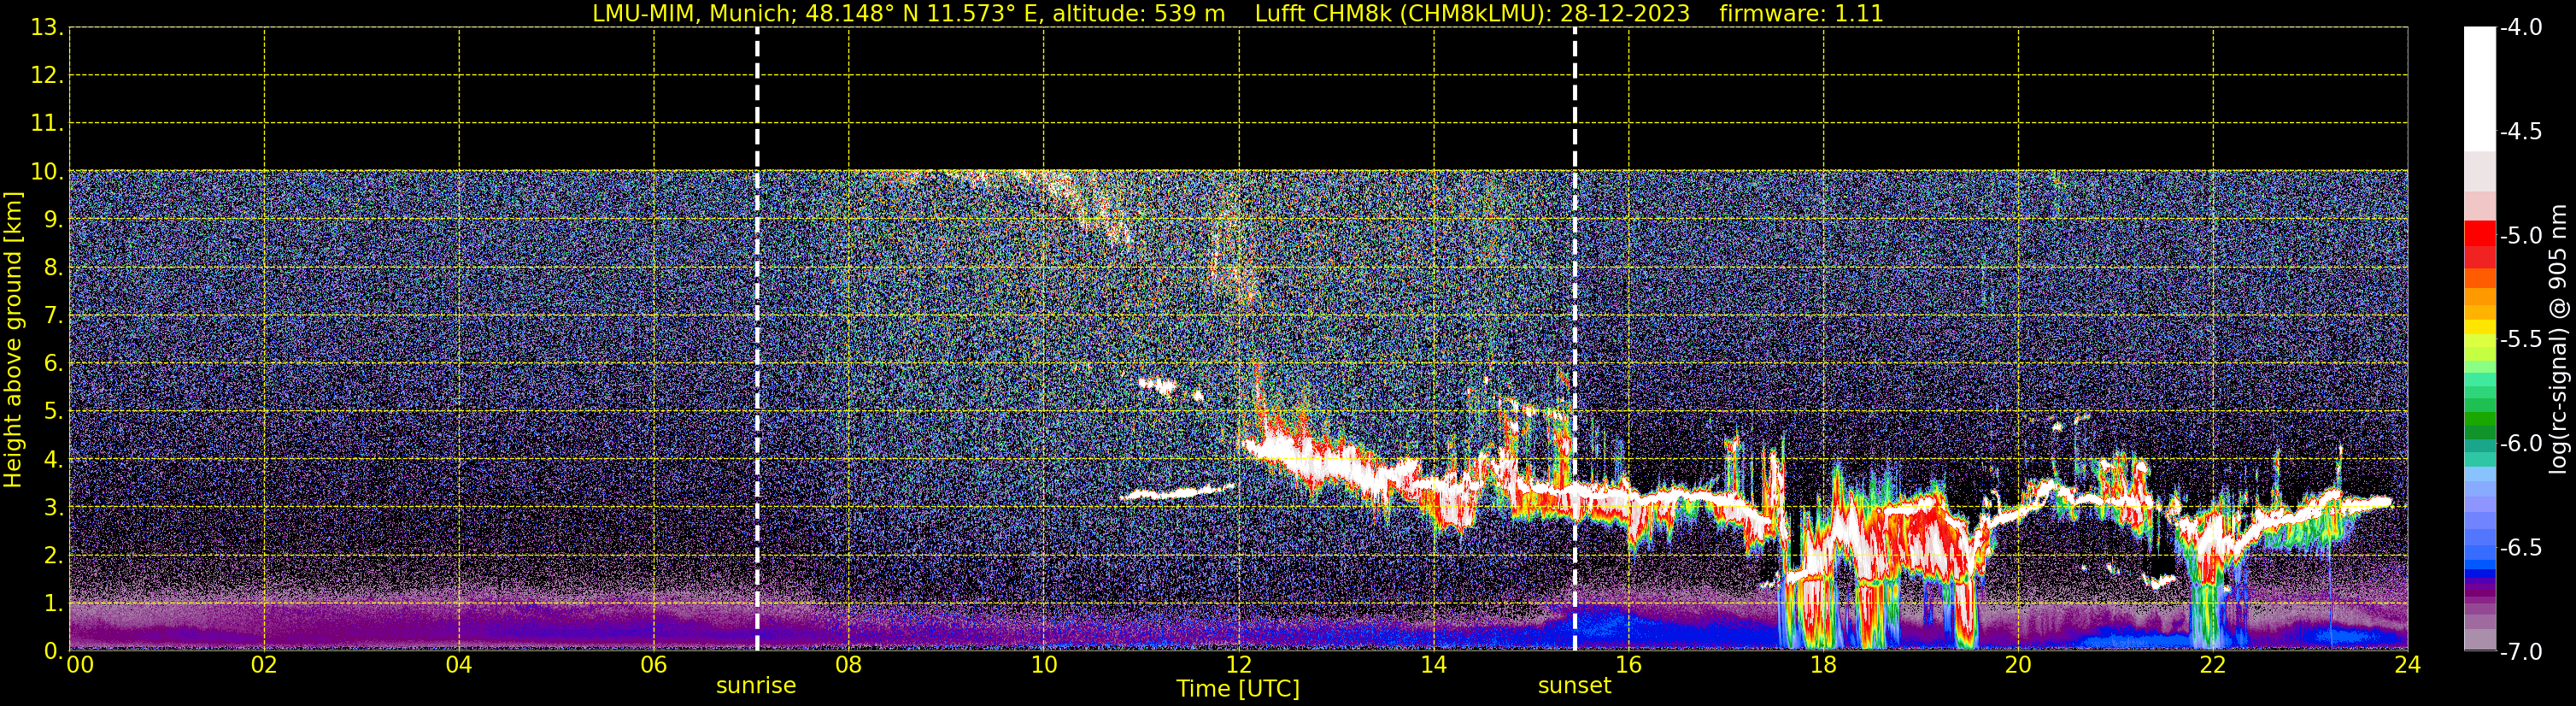Click the height axis tick '13.'
This screenshot has width=2576, height=706.
pyautogui.click(x=47, y=27)
